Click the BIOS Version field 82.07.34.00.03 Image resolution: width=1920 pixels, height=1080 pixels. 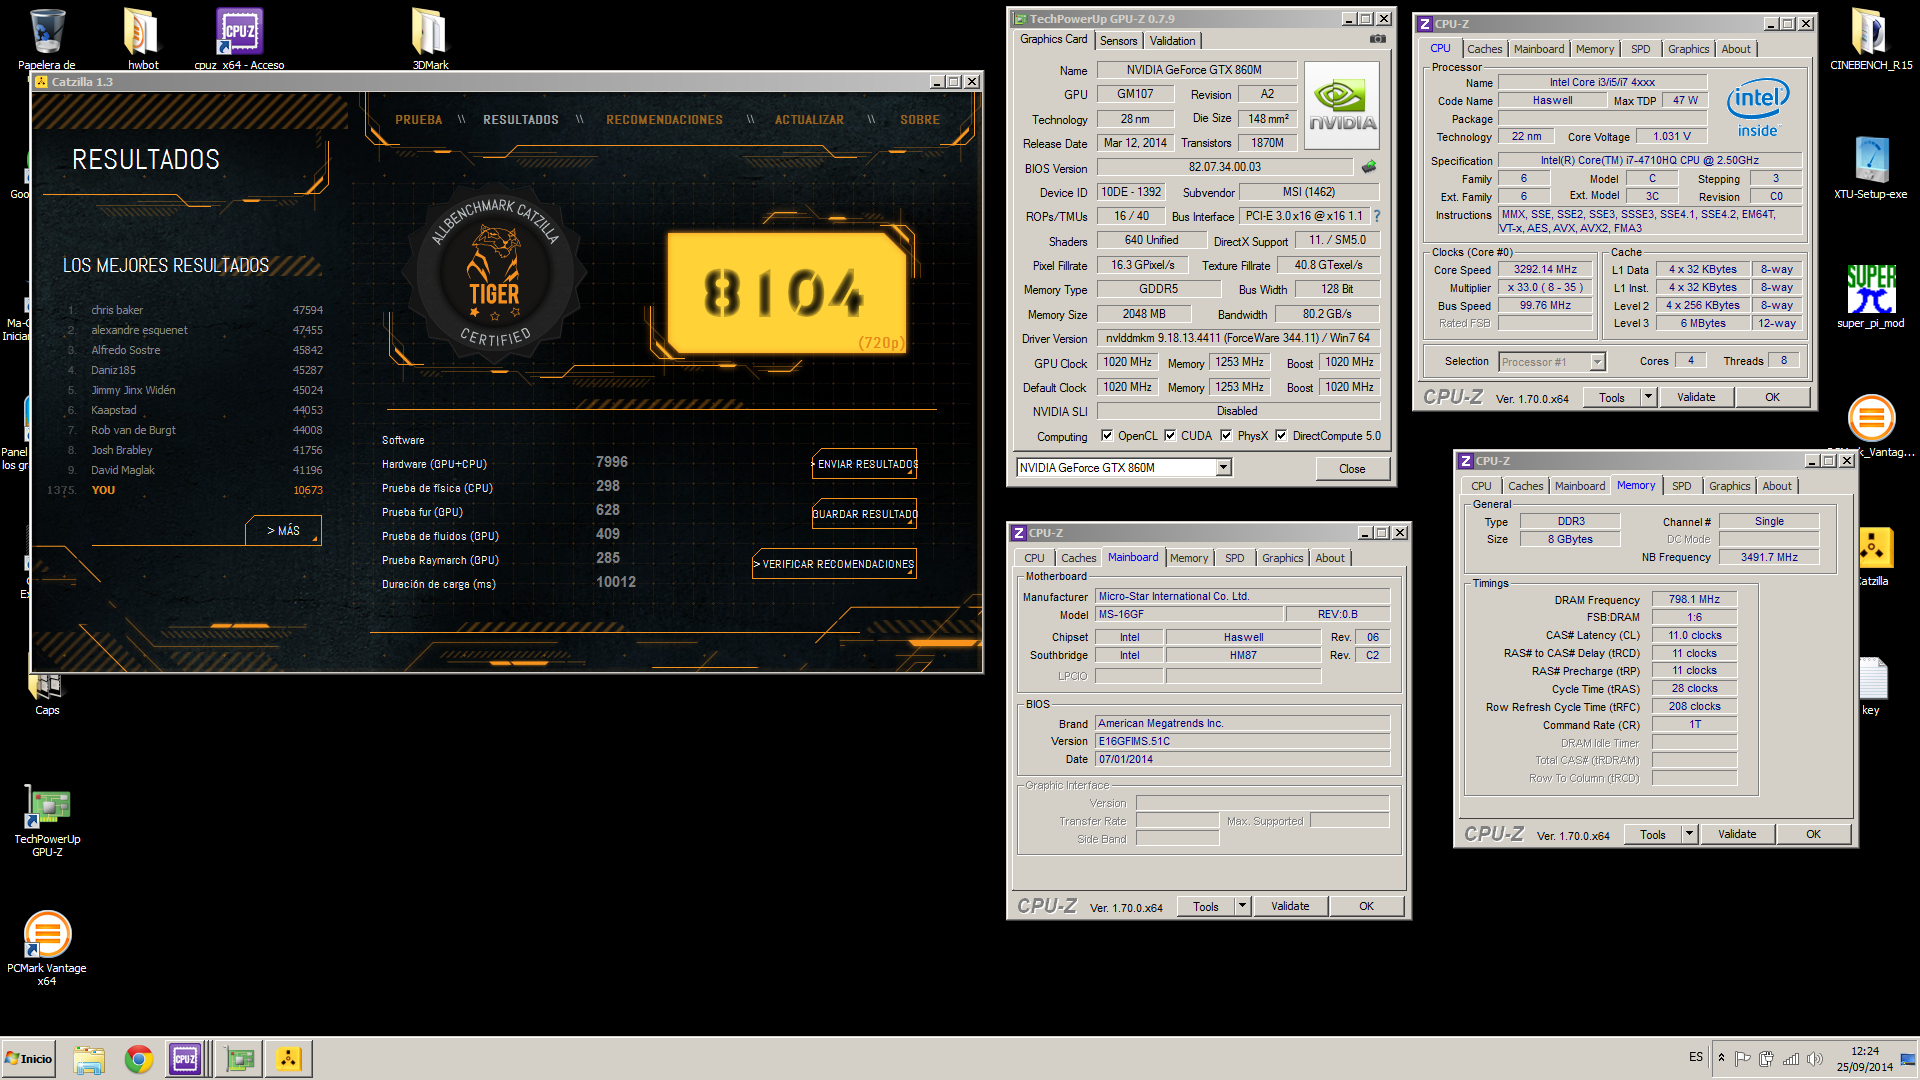[x=1225, y=167]
